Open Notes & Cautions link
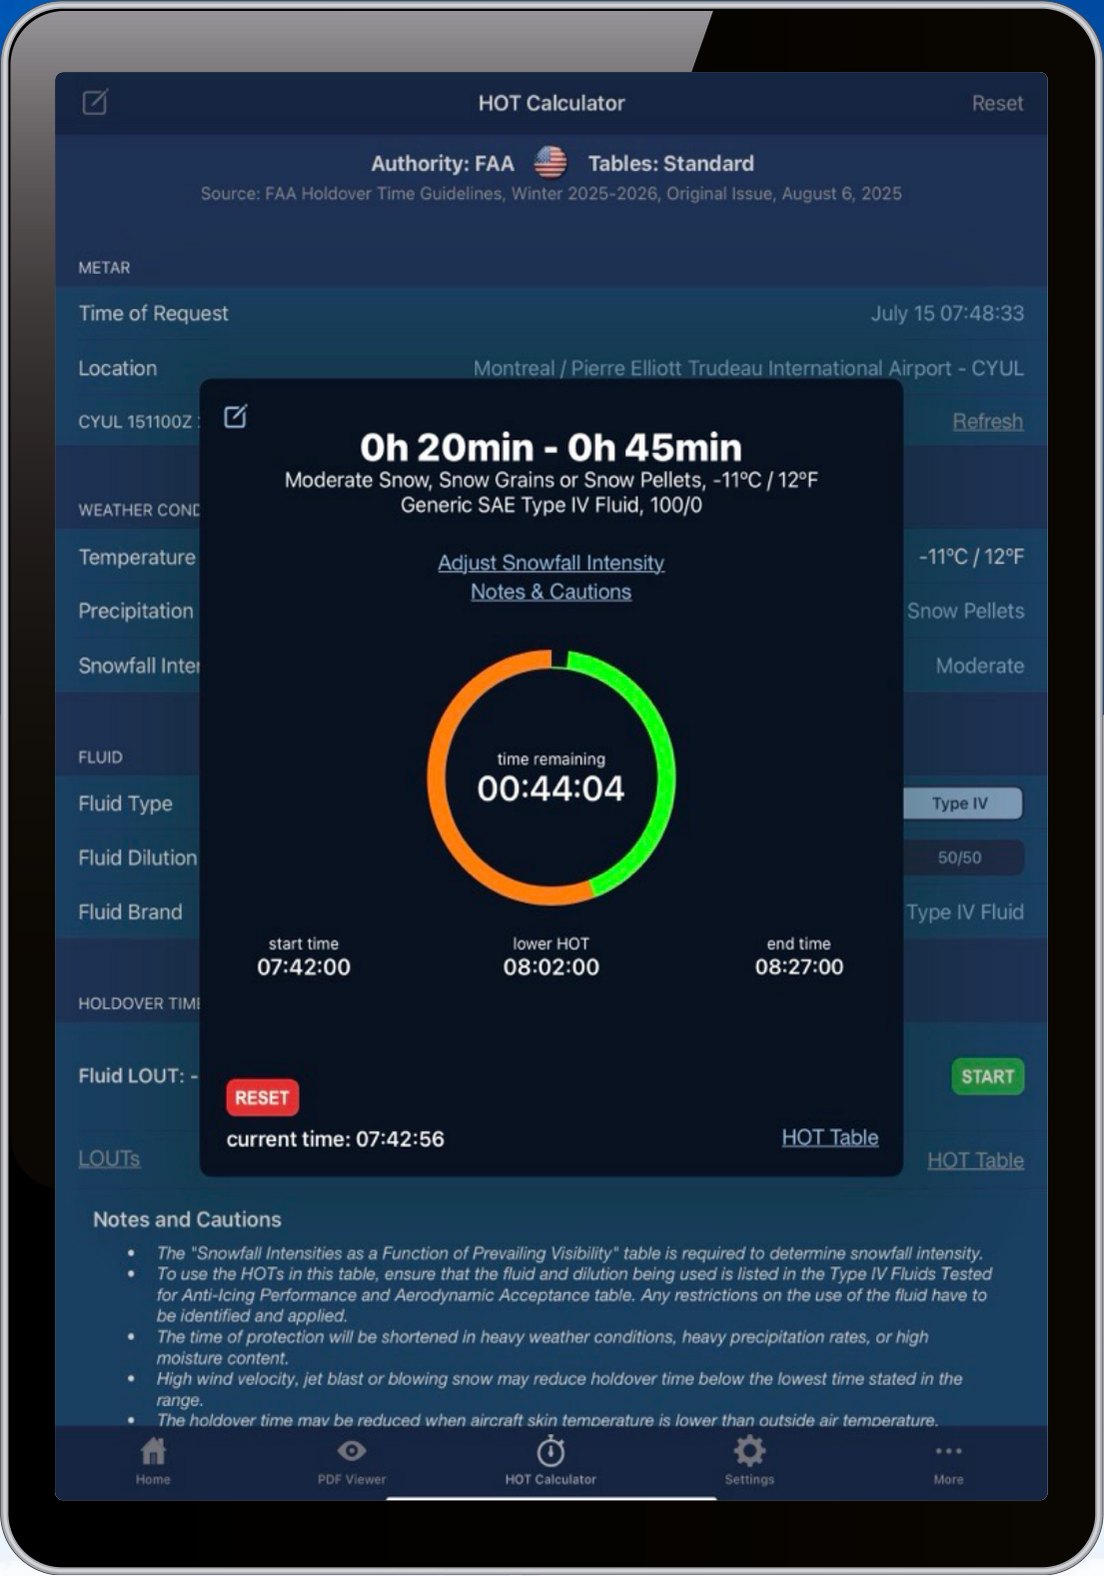The height and width of the screenshot is (1576, 1104). click(x=551, y=592)
